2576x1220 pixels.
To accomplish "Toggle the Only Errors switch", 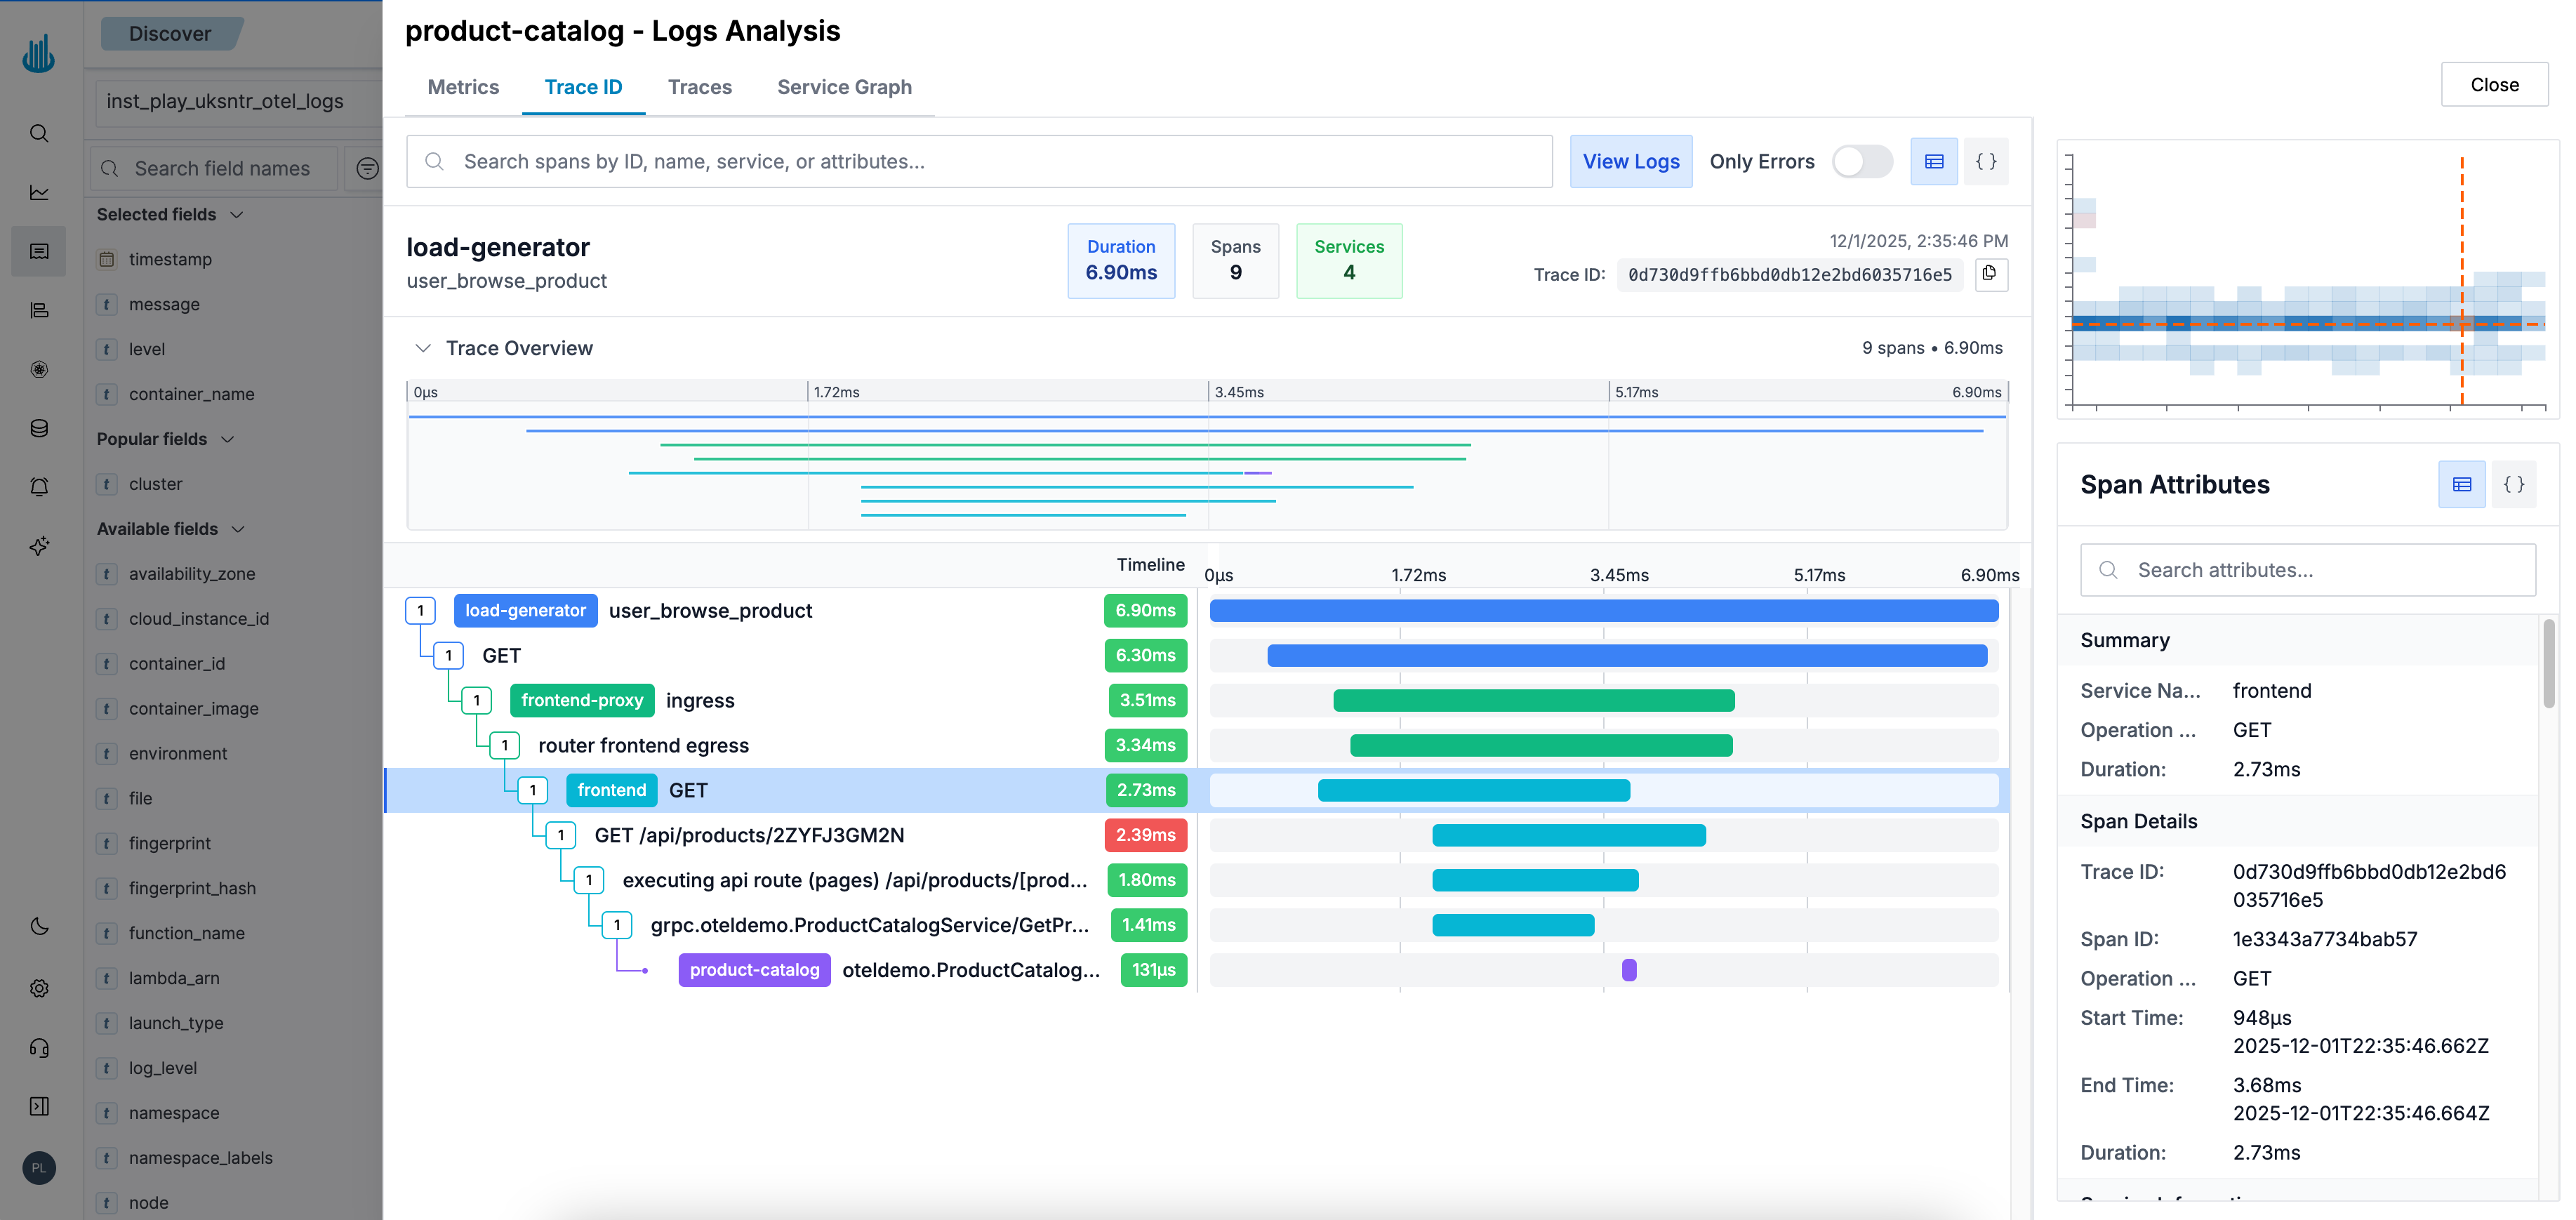I will pos(1862,161).
